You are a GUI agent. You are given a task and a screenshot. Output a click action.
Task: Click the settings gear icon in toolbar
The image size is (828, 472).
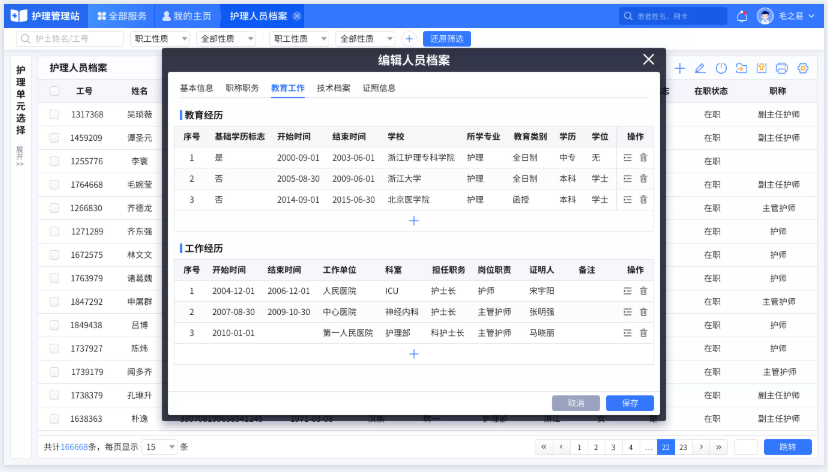point(803,68)
